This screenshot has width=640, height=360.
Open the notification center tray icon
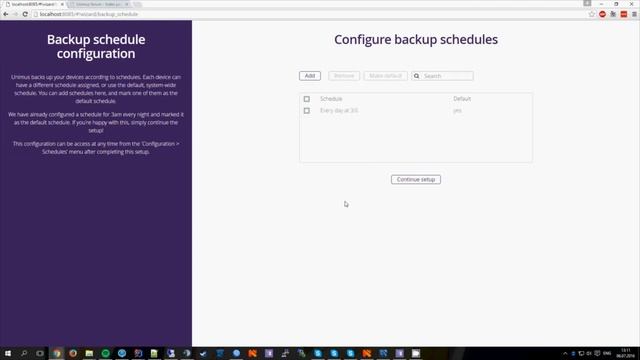pos(597,353)
